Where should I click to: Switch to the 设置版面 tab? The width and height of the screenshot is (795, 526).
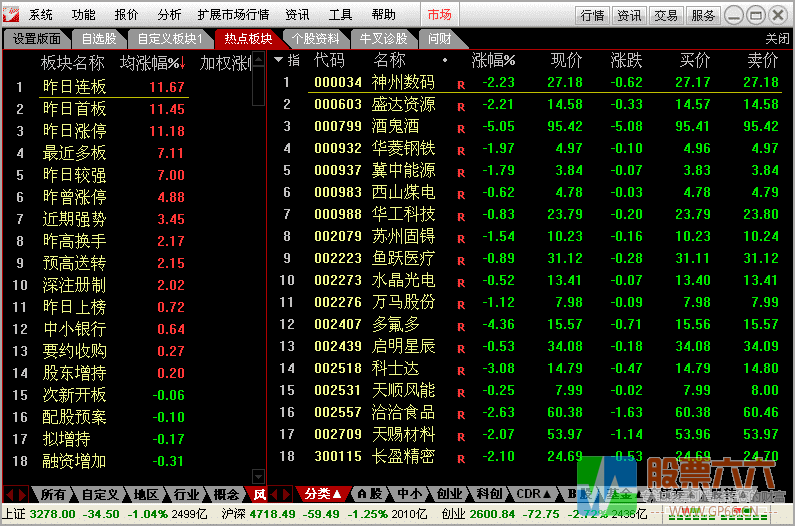(36, 39)
